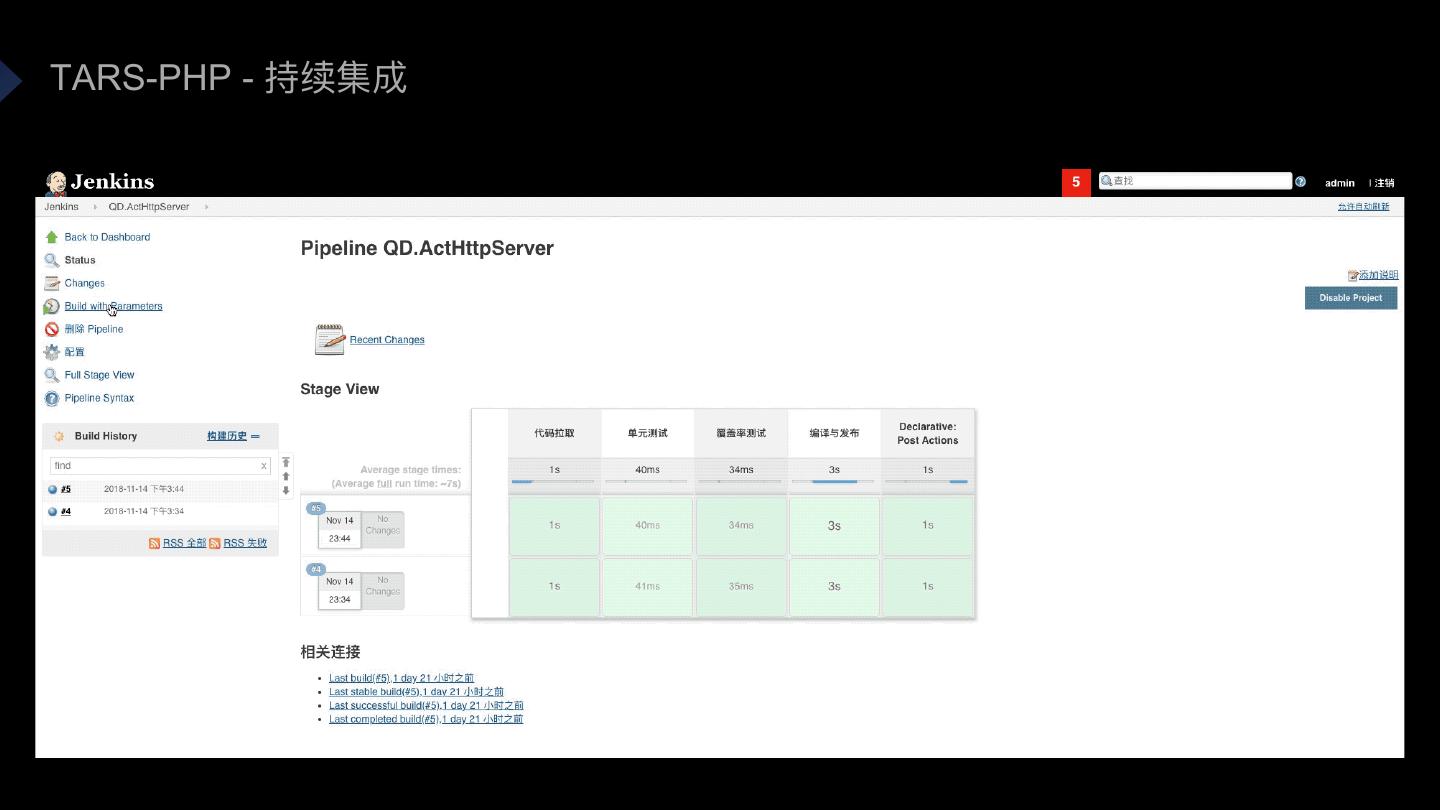
Task: Click build #4 覆盖率测试 stage cell showing 35ms
Action: pos(741,586)
